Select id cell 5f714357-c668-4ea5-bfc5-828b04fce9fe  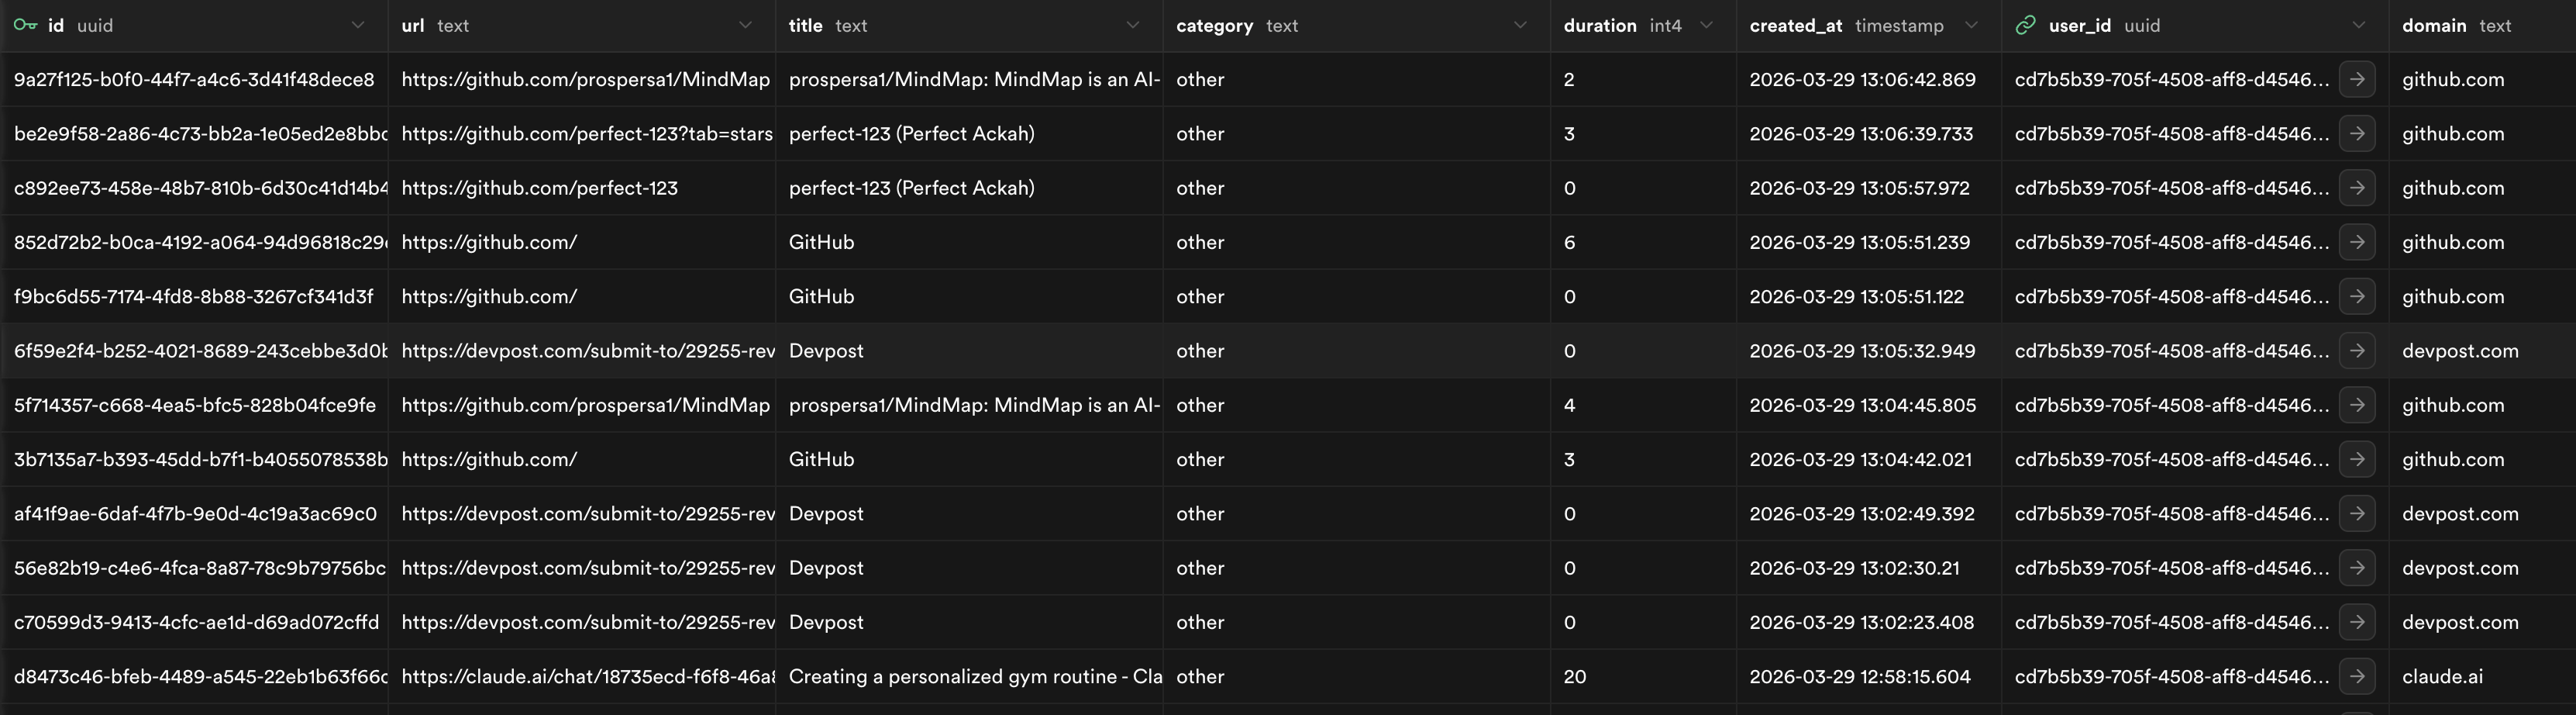194,405
